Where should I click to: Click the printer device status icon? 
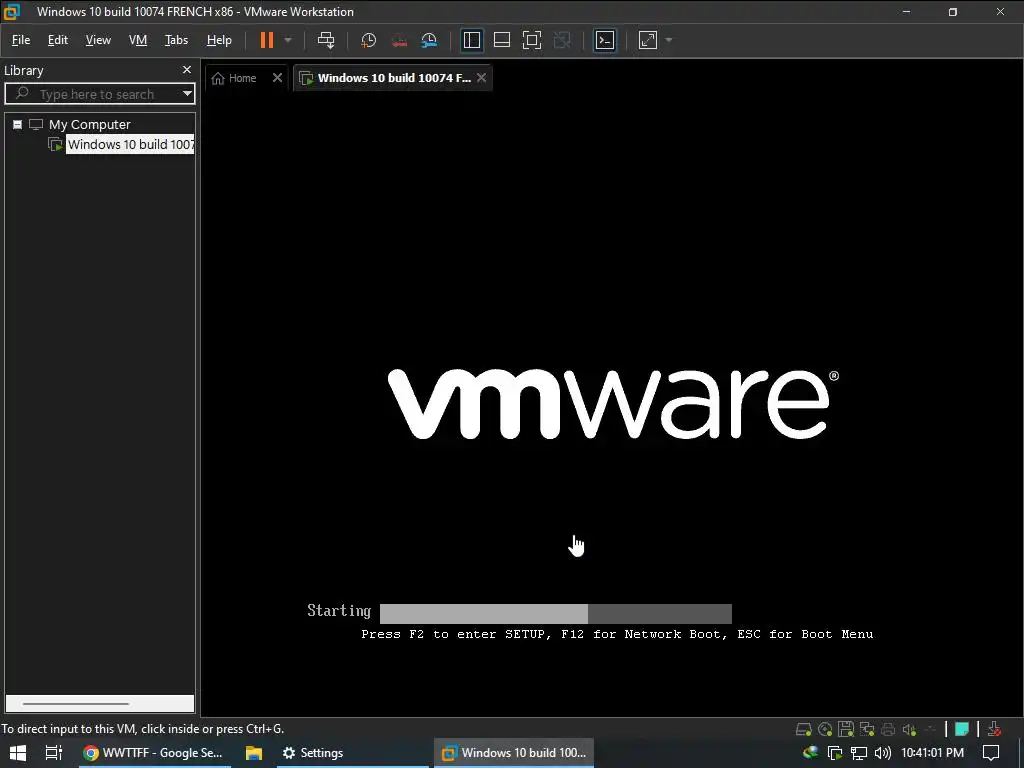point(888,729)
